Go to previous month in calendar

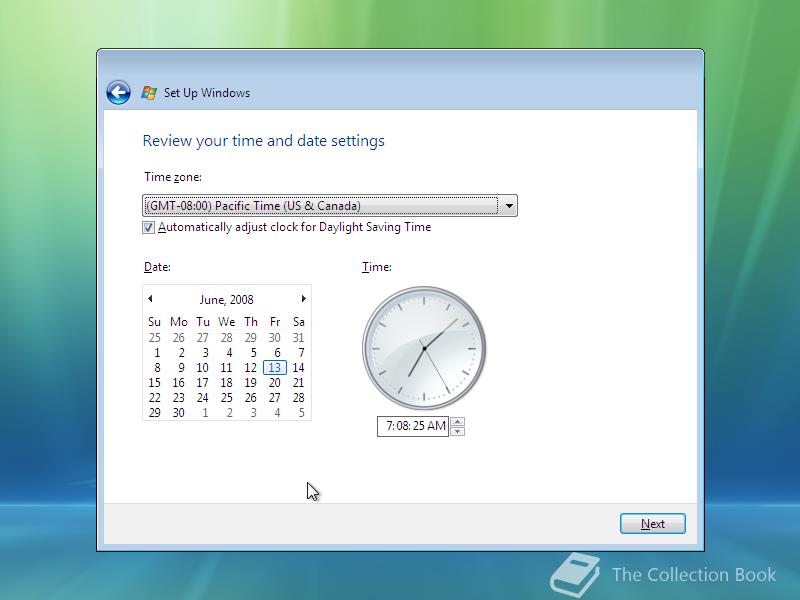click(150, 298)
